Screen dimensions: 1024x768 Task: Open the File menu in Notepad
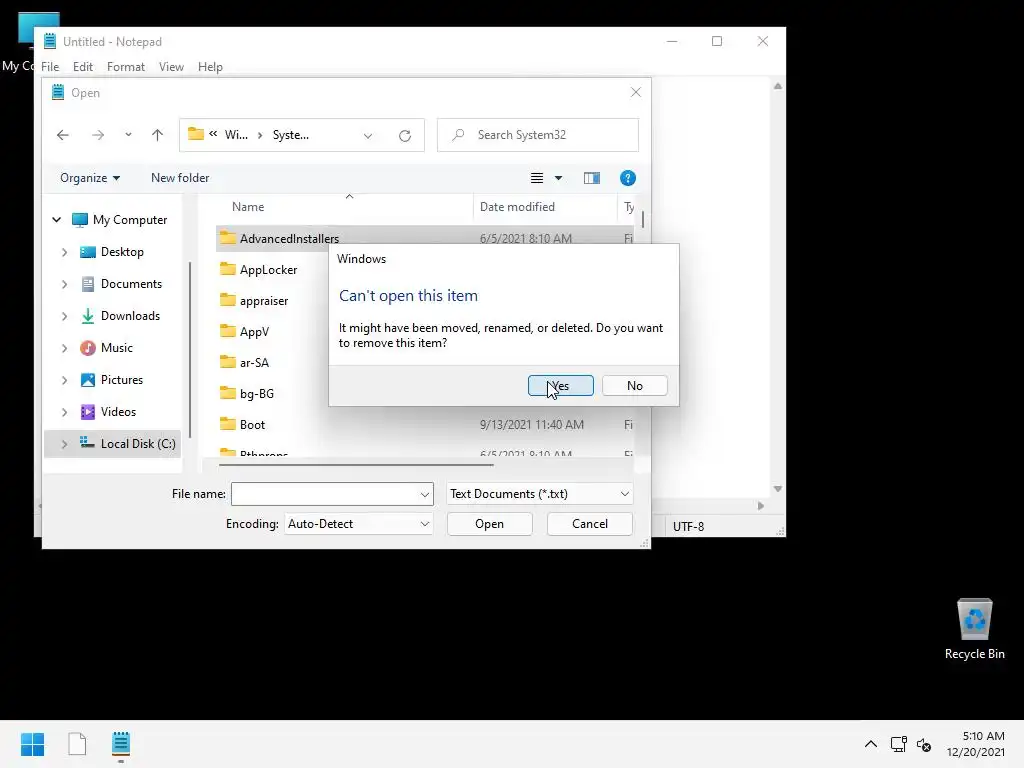(x=50, y=67)
